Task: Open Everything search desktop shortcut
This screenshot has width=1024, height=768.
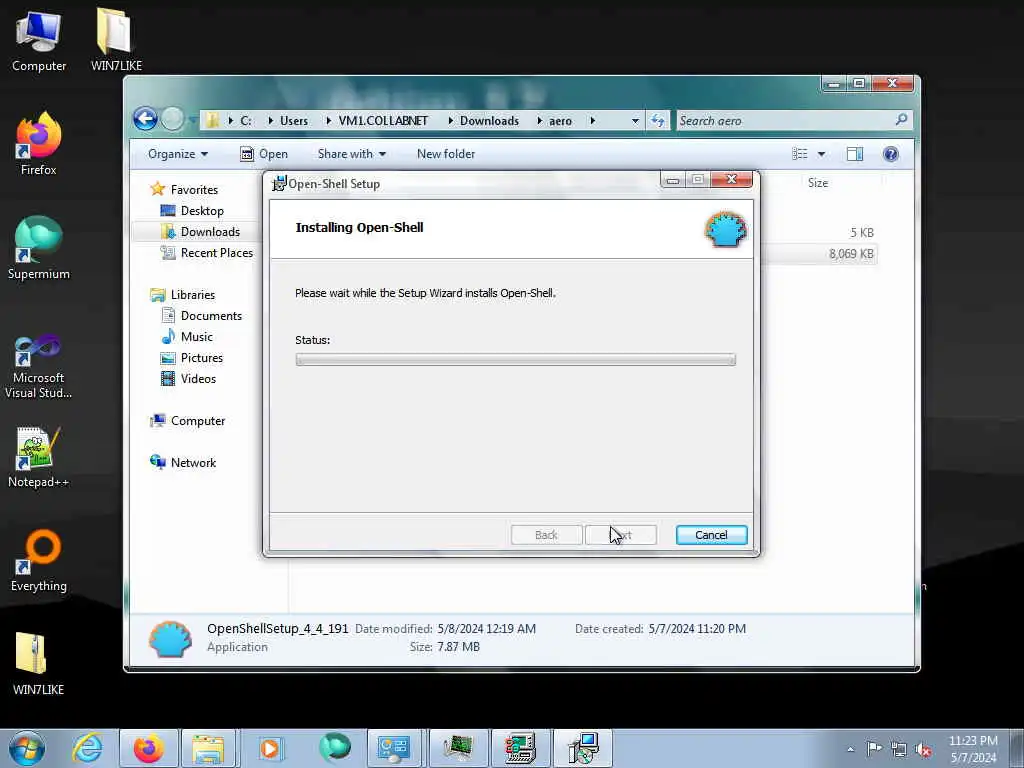Action: tap(39, 560)
